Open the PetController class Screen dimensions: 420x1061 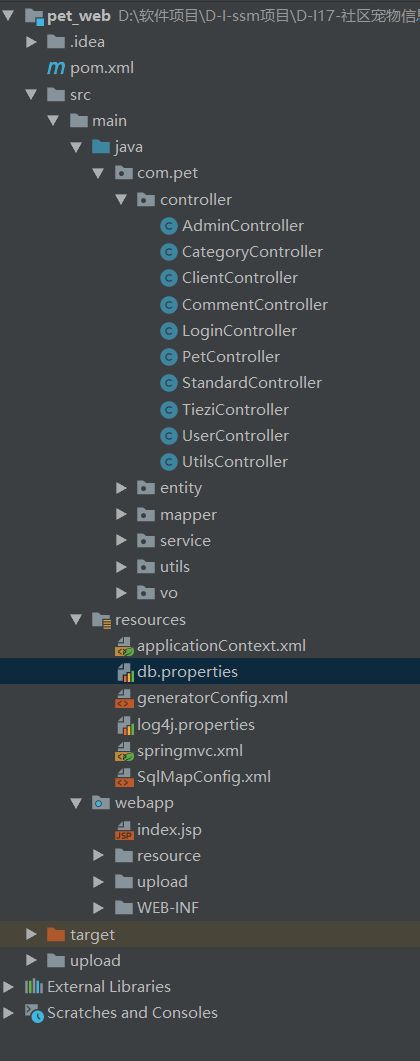231,357
